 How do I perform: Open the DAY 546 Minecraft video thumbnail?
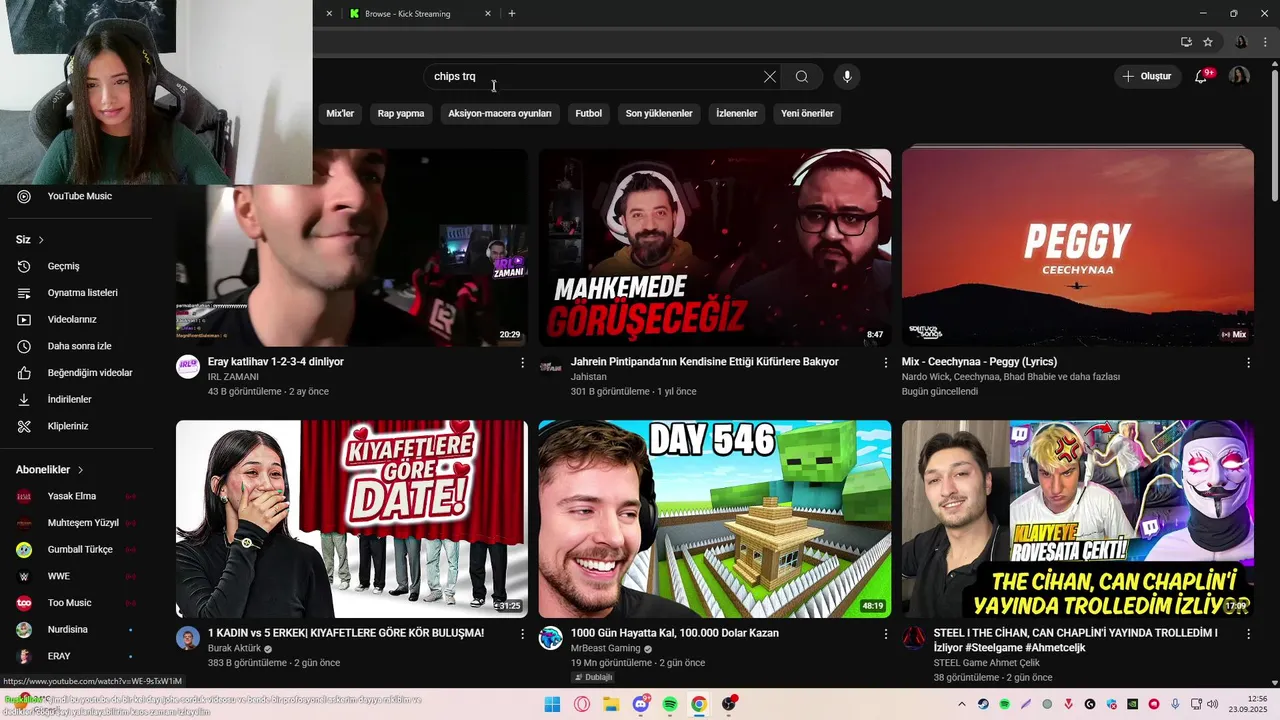[x=715, y=519]
